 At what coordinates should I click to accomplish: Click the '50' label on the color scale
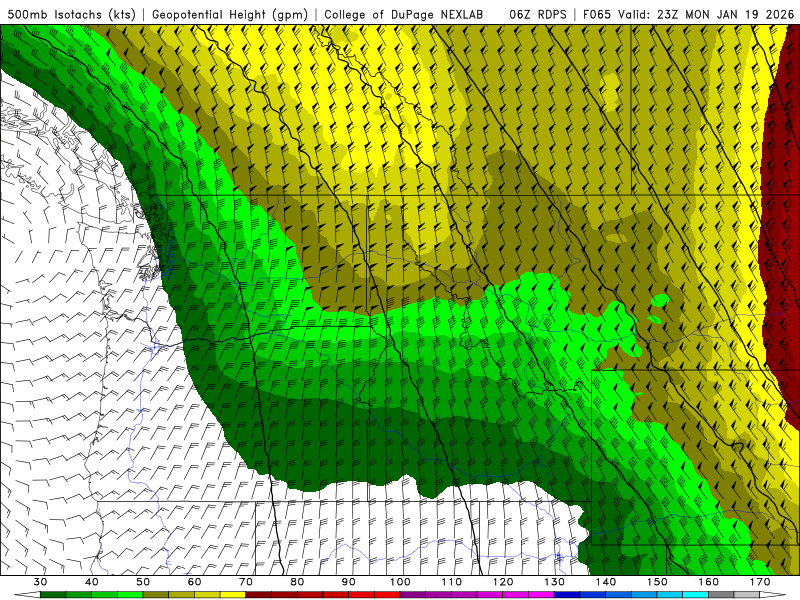point(143,582)
